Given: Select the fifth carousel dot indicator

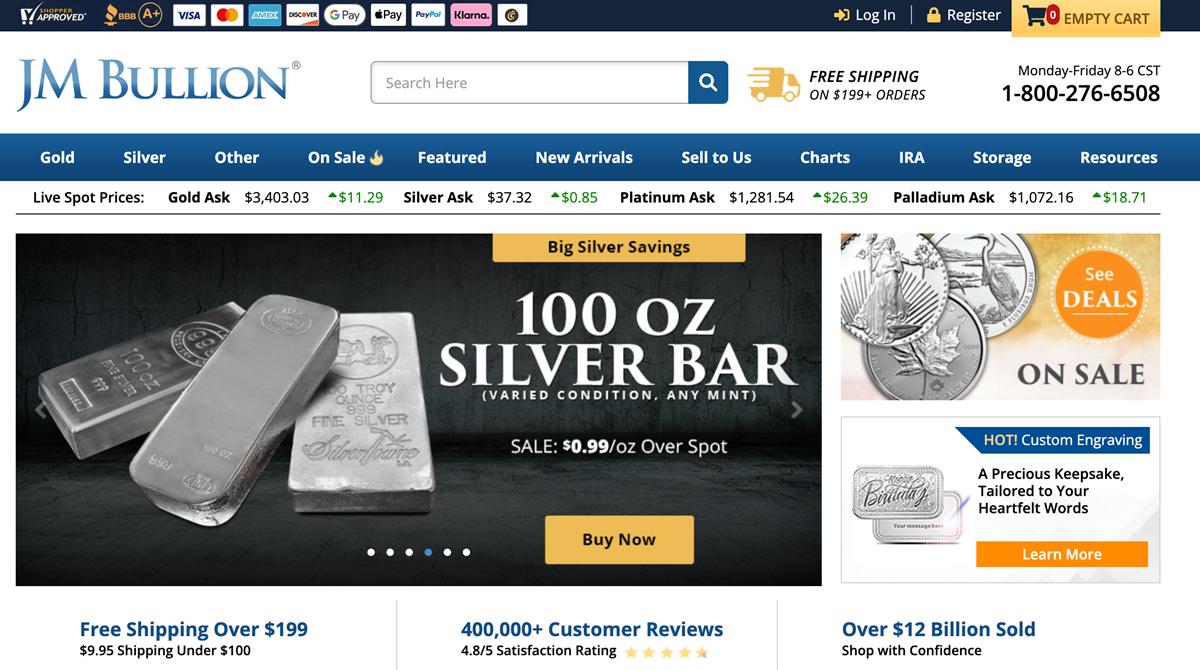Looking at the screenshot, I should [447, 552].
